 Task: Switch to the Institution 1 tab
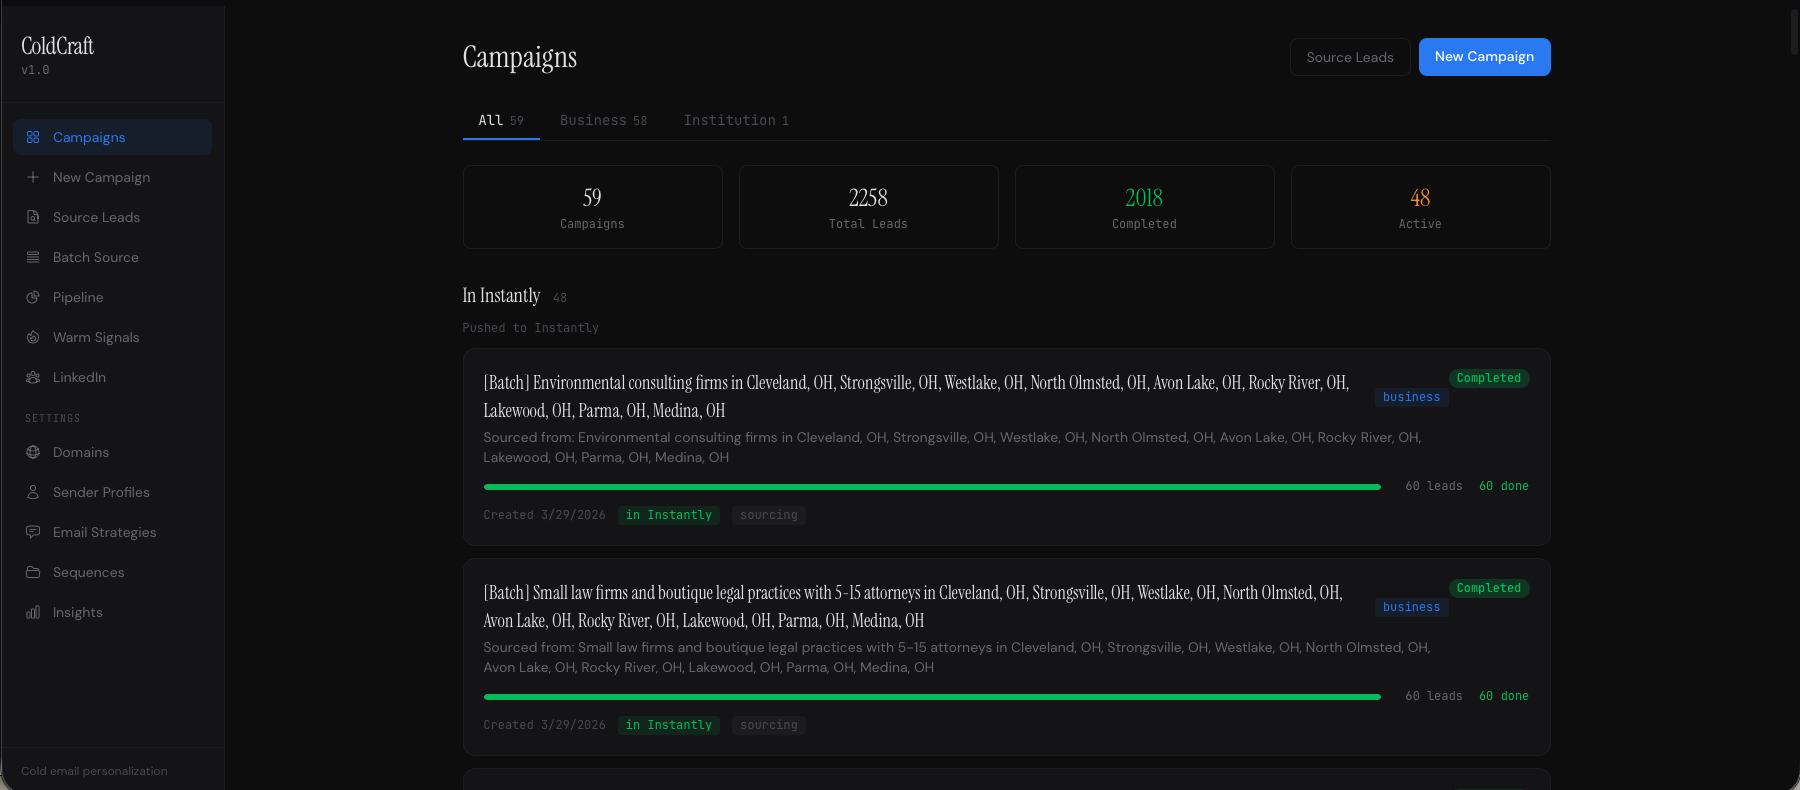point(736,120)
